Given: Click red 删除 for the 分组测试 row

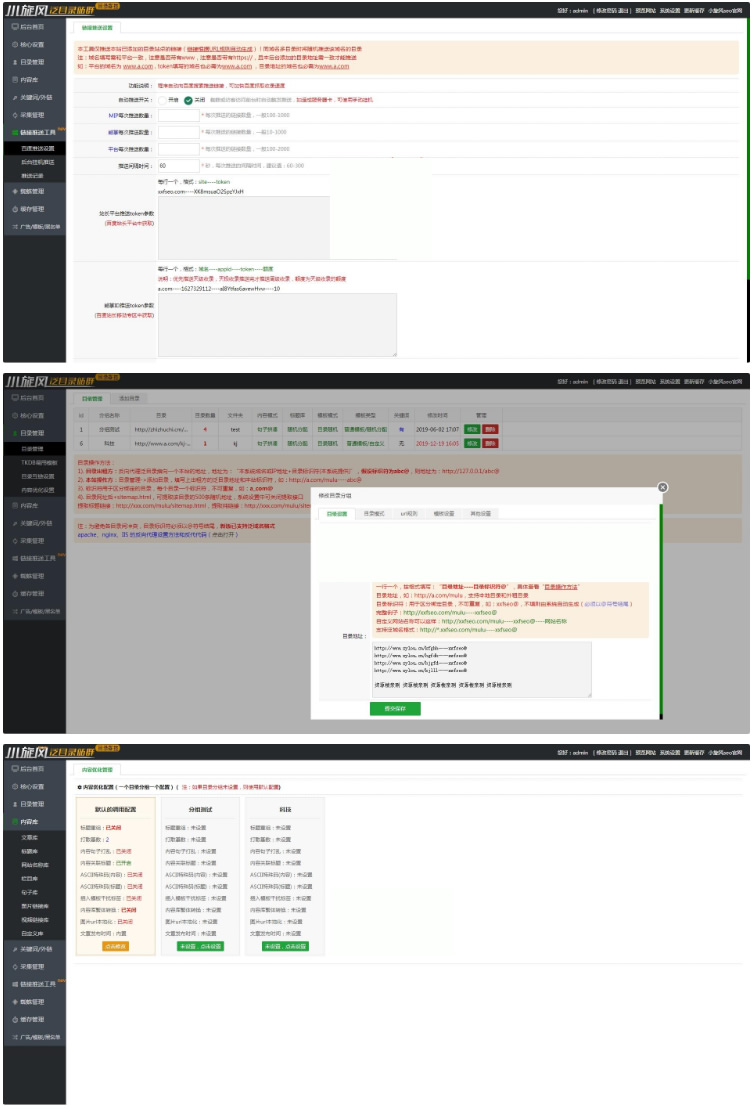Looking at the screenshot, I should (489, 428).
